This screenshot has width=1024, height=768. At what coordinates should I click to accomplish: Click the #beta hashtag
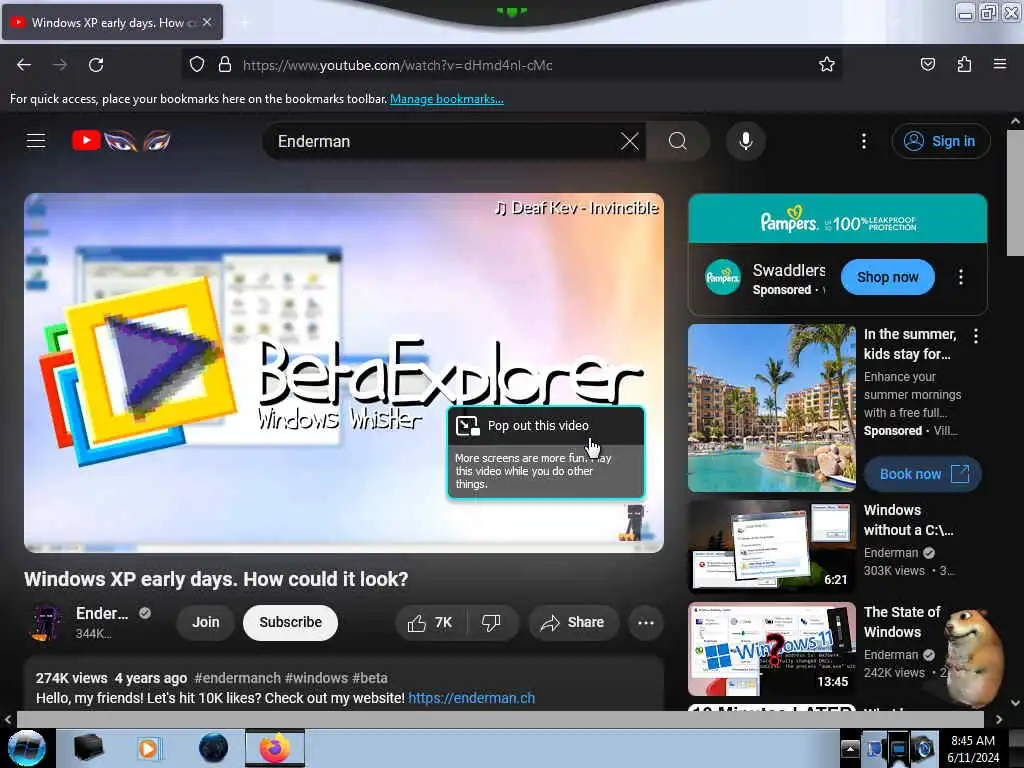click(370, 678)
